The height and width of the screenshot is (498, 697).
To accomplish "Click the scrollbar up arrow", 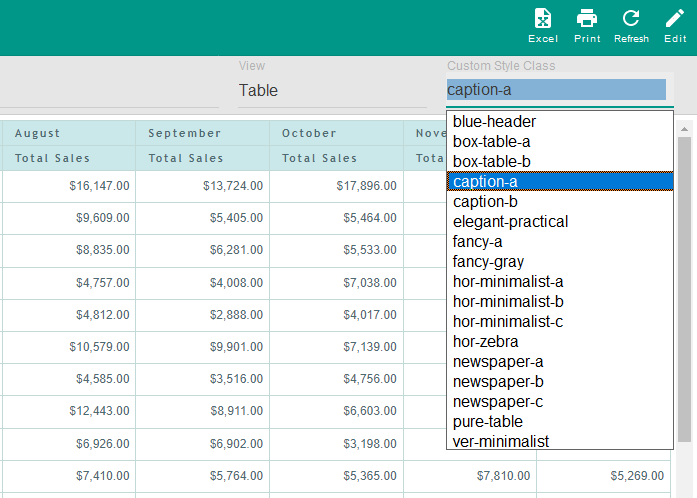I will (x=684, y=129).
